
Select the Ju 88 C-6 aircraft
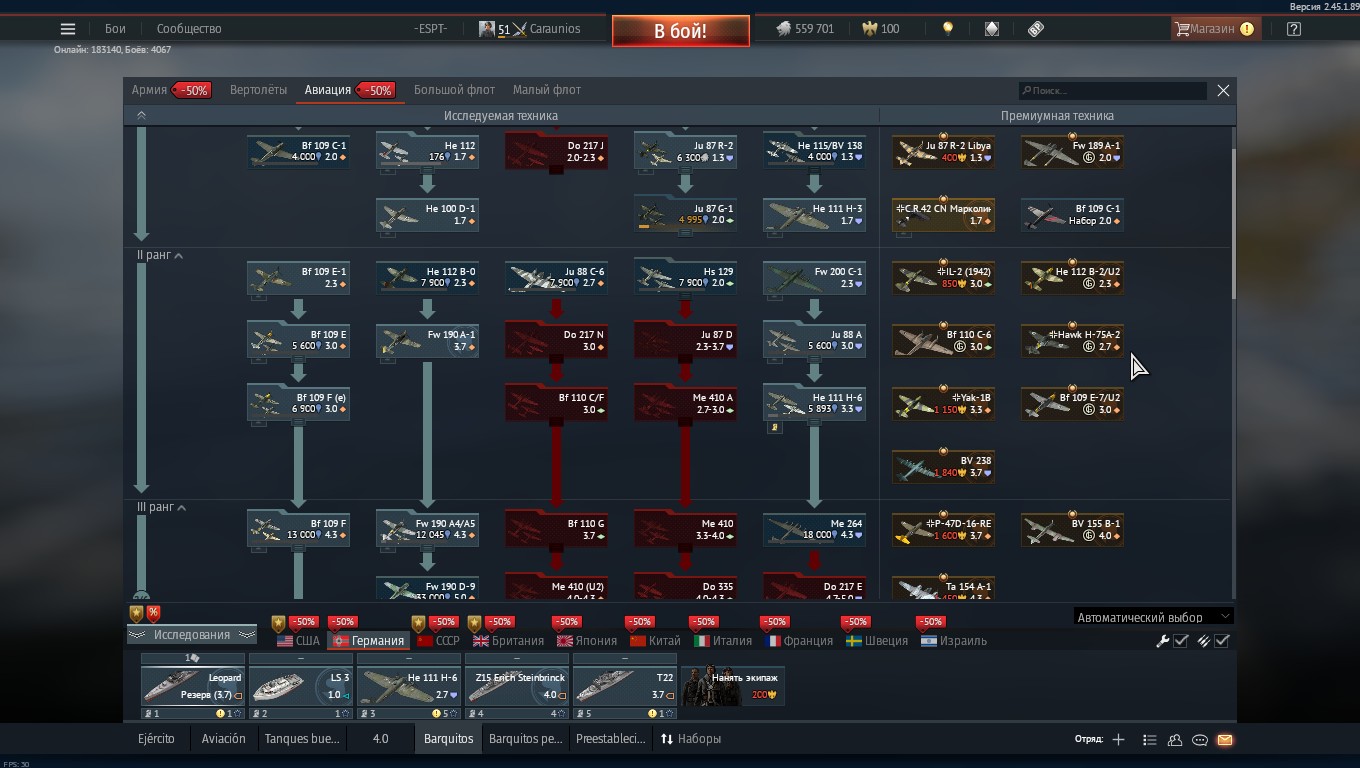pyautogui.click(x=557, y=278)
